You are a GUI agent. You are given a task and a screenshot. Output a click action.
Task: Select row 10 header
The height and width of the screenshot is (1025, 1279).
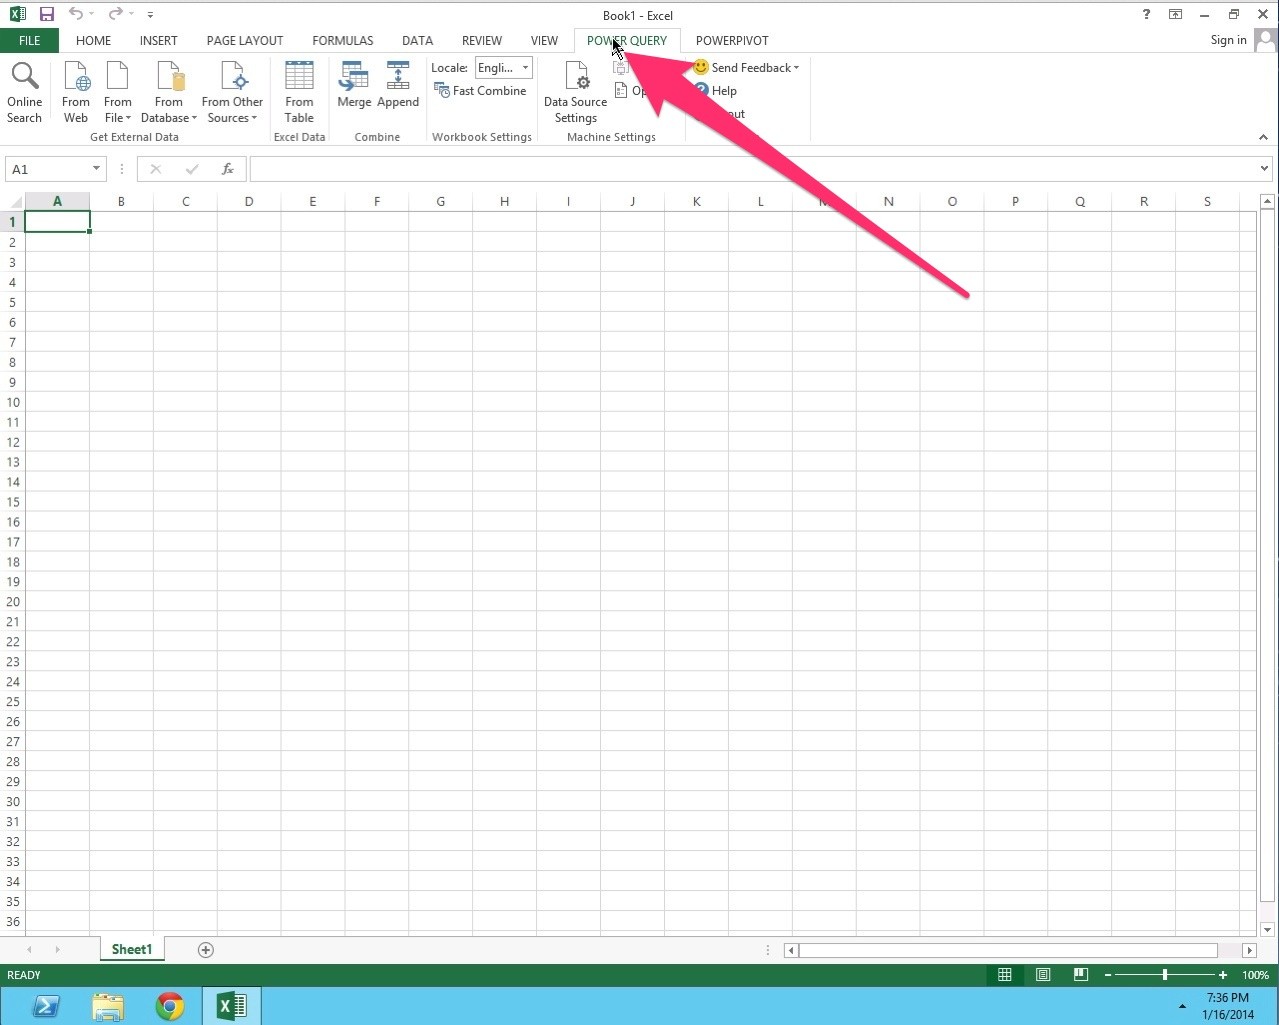pyautogui.click(x=12, y=402)
